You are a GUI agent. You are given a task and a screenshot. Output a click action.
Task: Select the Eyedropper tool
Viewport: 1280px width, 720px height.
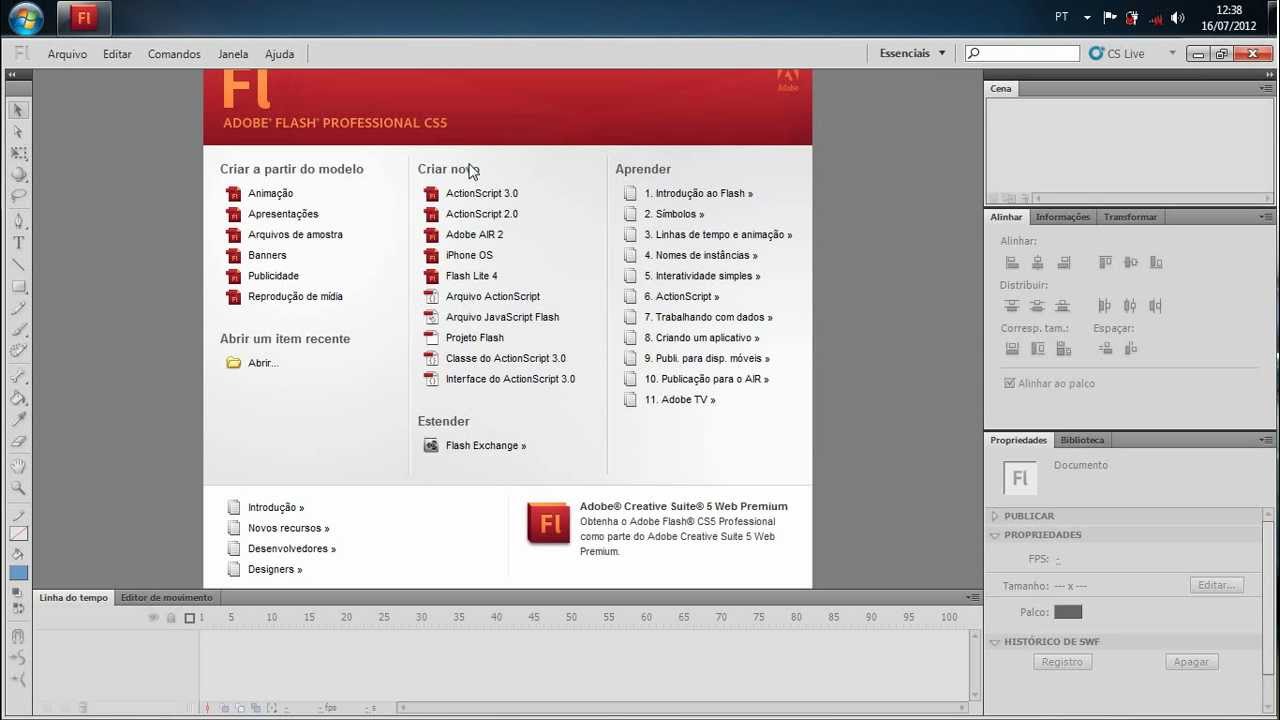18,420
